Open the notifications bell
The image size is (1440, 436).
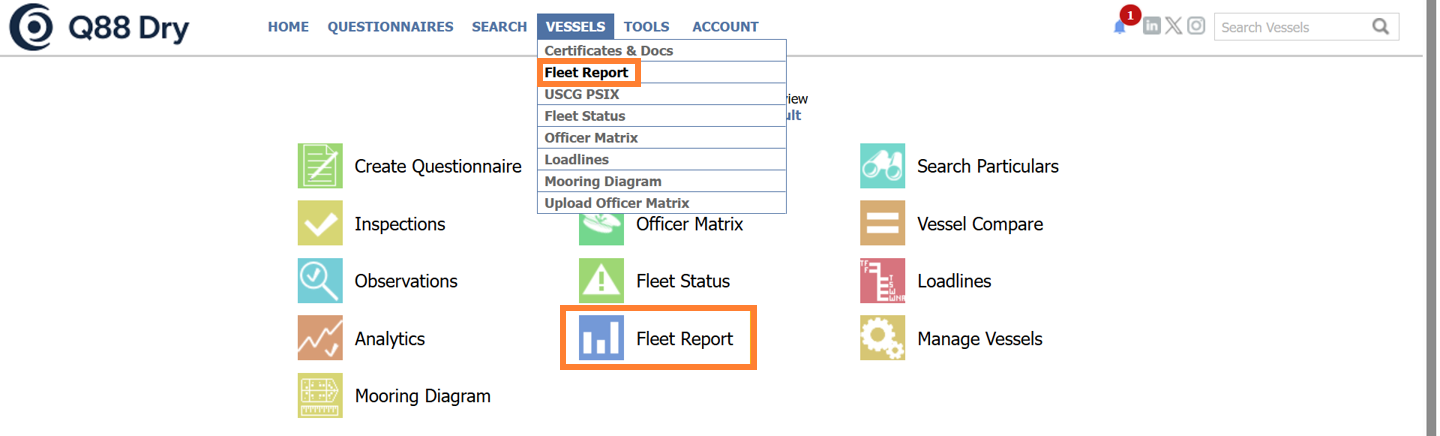(x=1120, y=27)
